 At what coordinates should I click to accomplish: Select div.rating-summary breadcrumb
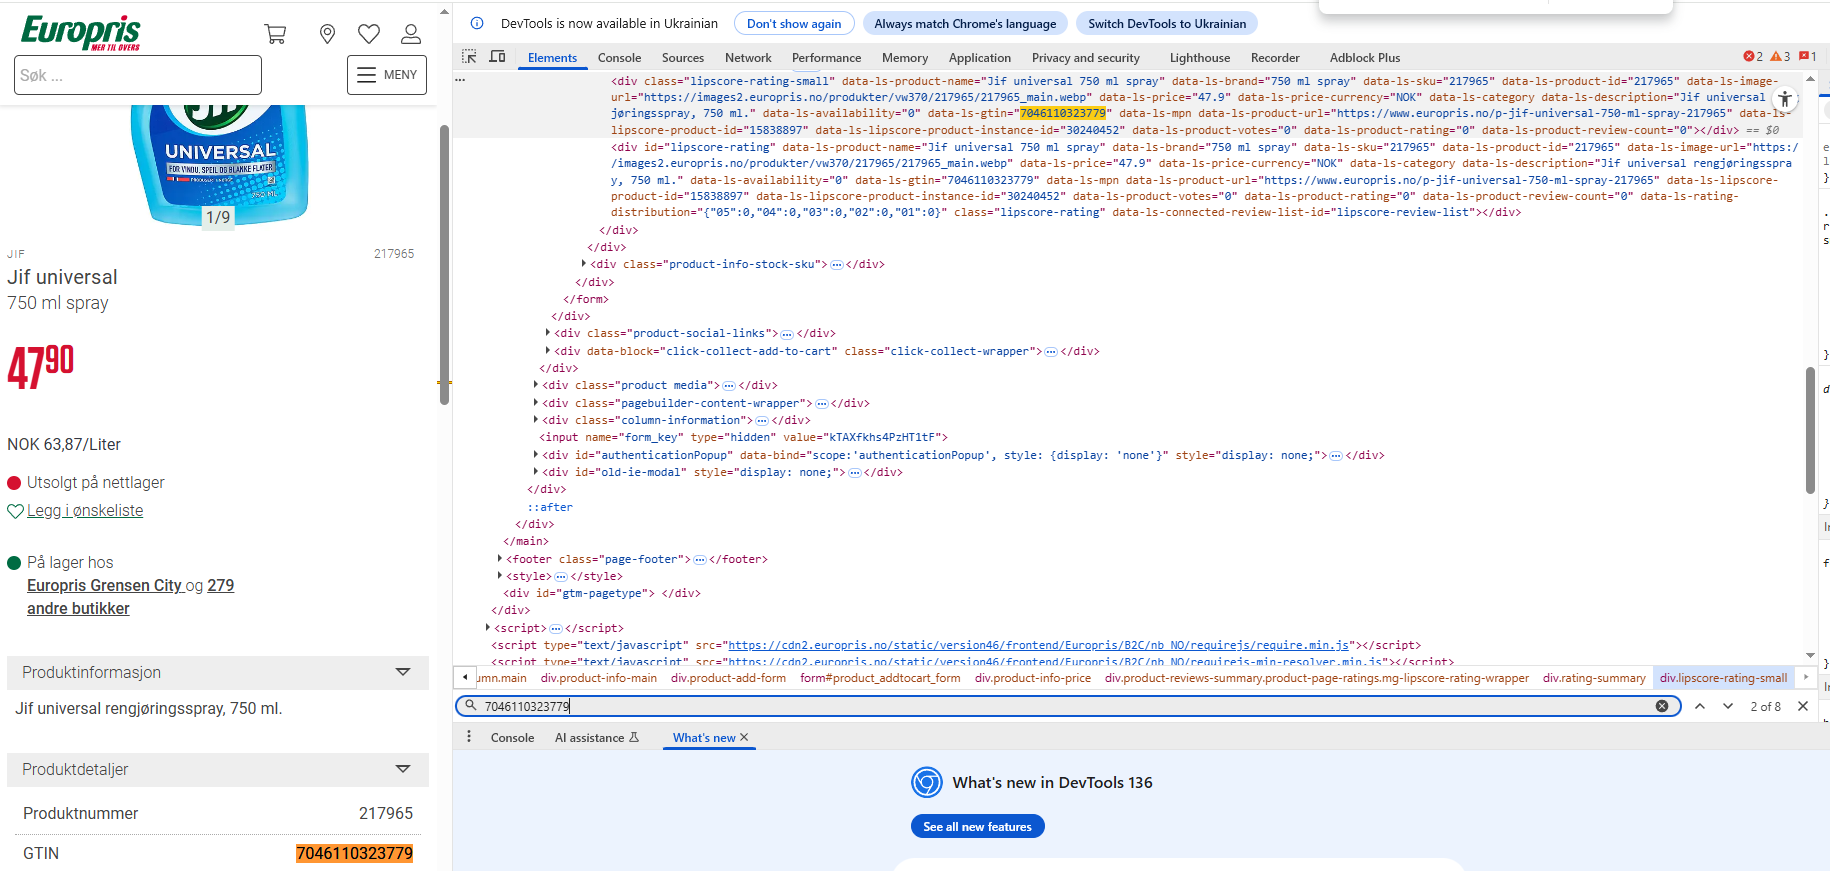coord(1594,678)
